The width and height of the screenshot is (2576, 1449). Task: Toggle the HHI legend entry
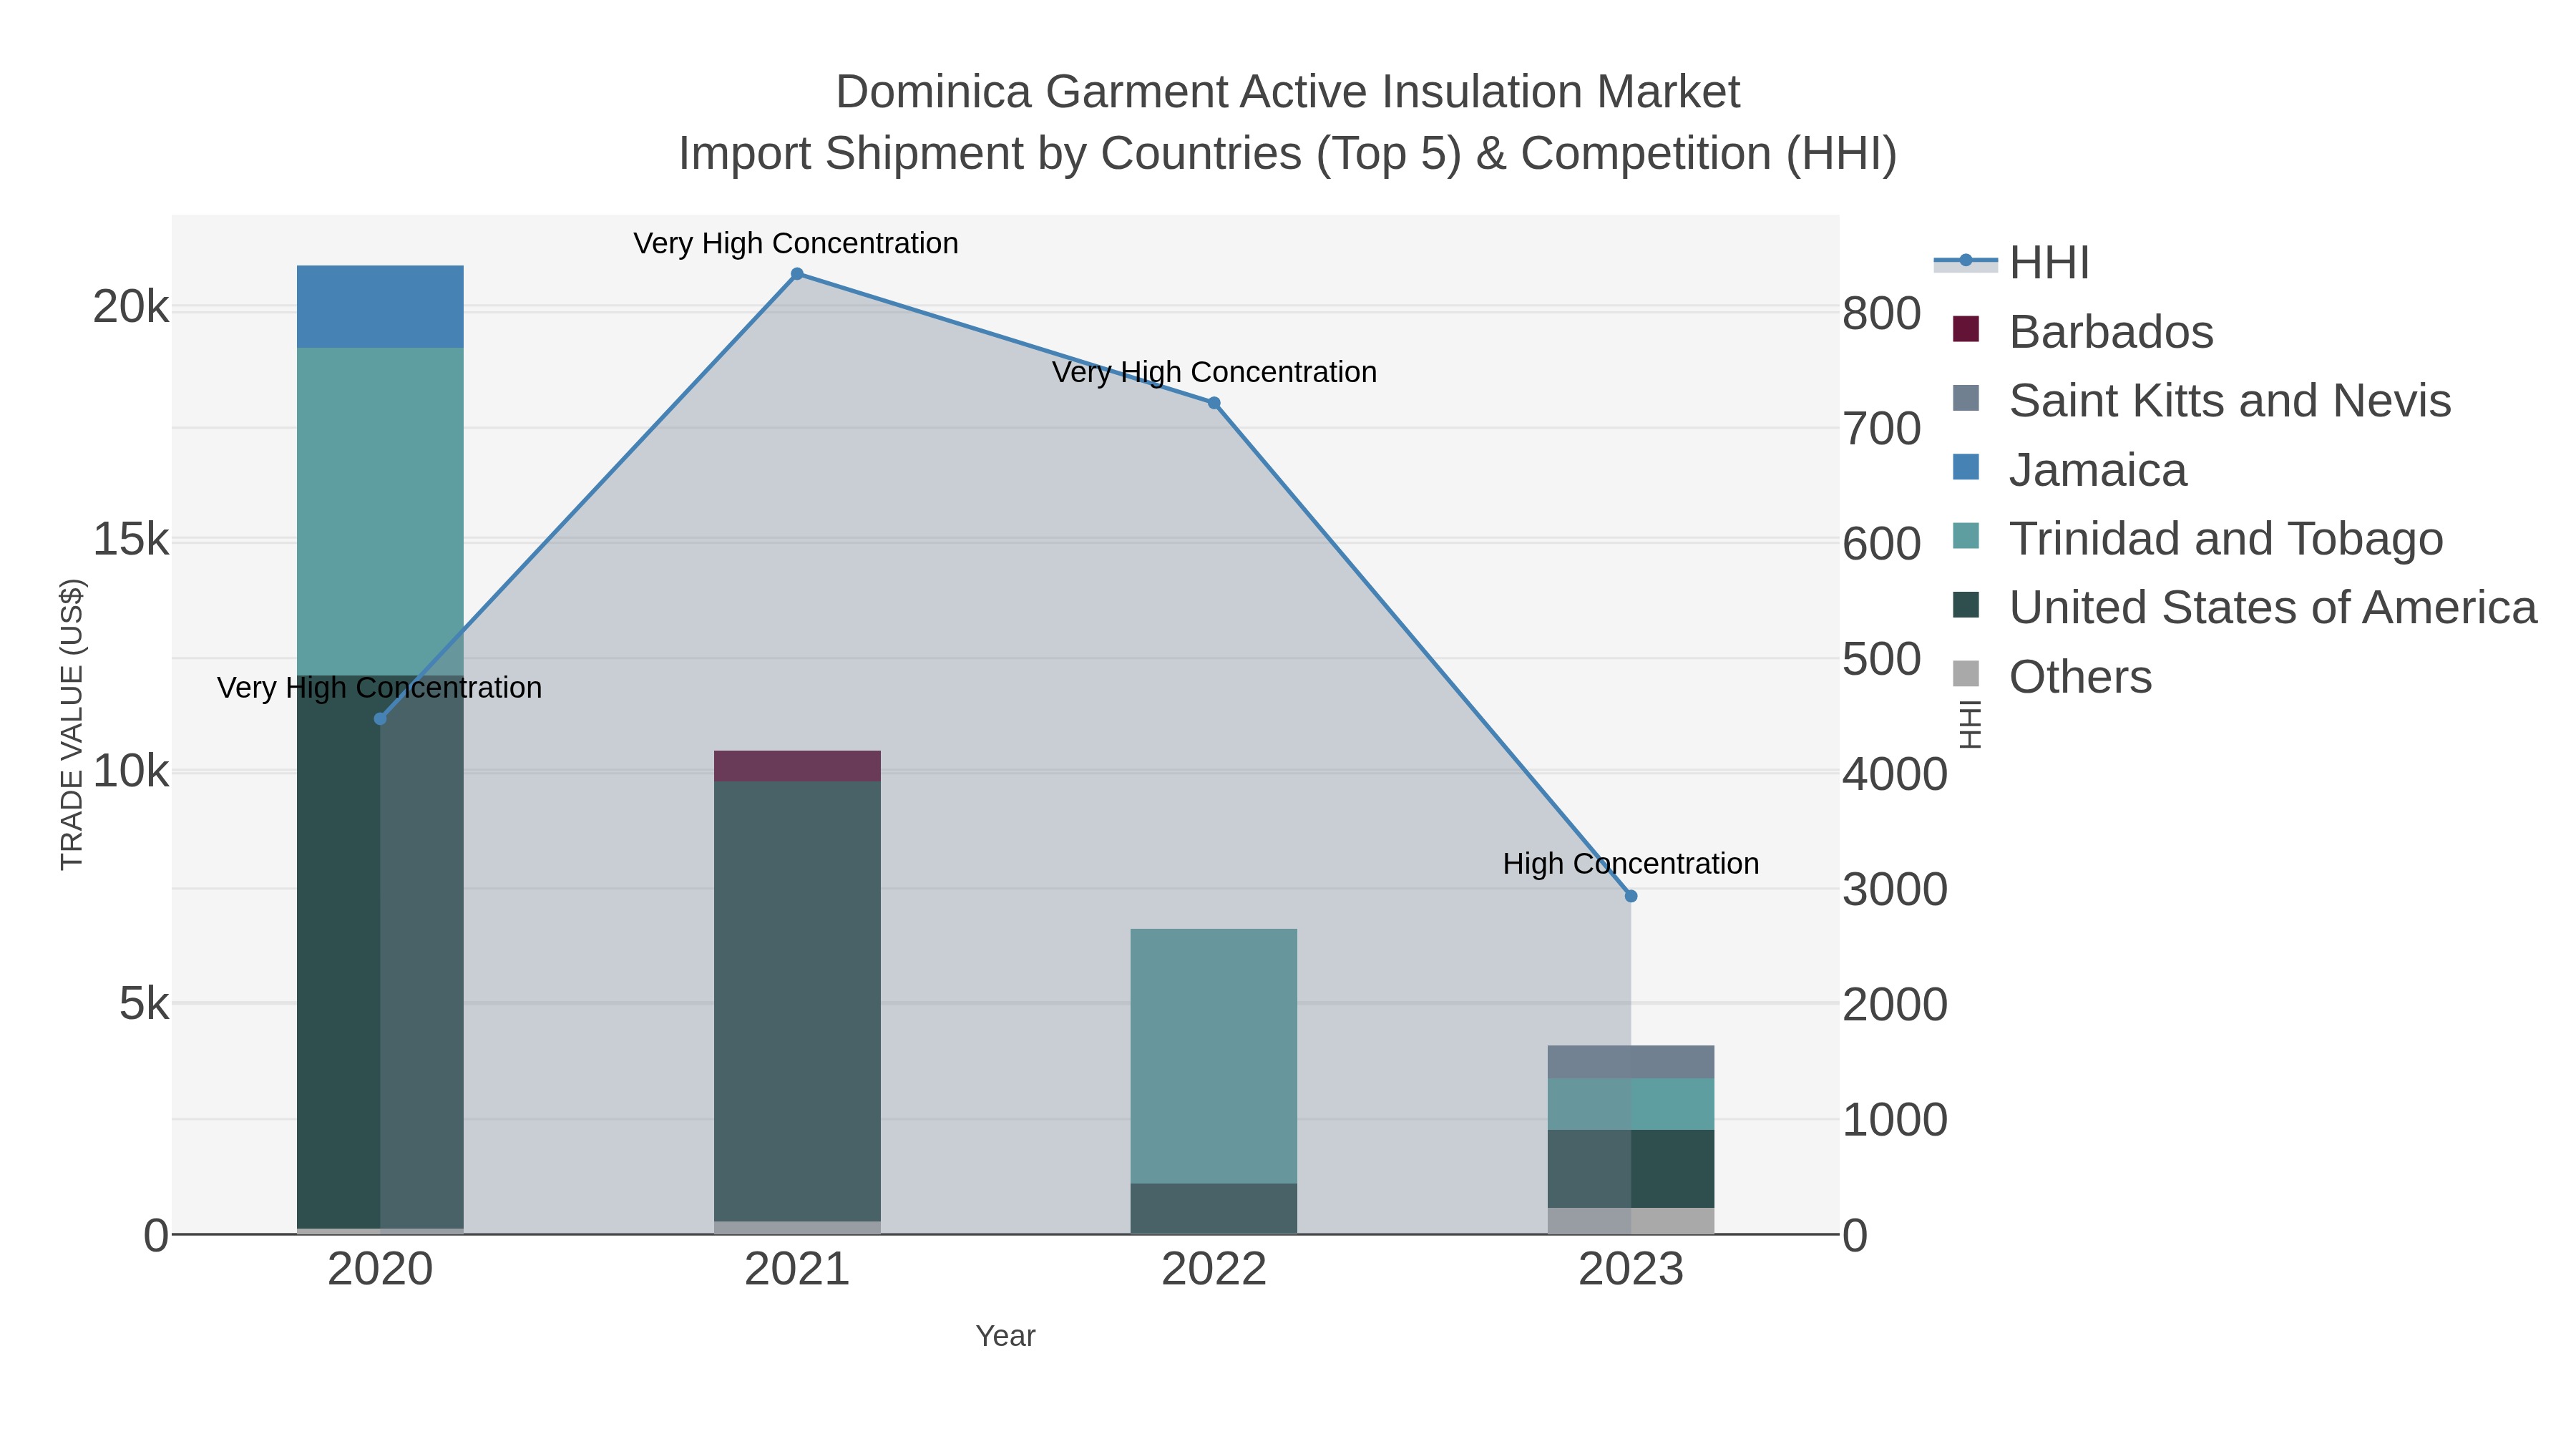(2011, 262)
